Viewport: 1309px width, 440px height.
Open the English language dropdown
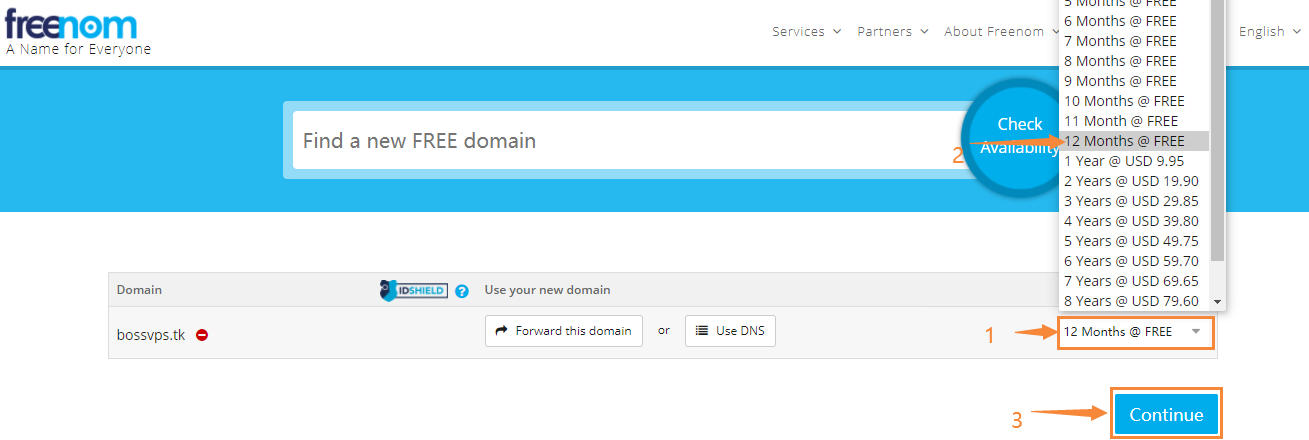point(1269,32)
